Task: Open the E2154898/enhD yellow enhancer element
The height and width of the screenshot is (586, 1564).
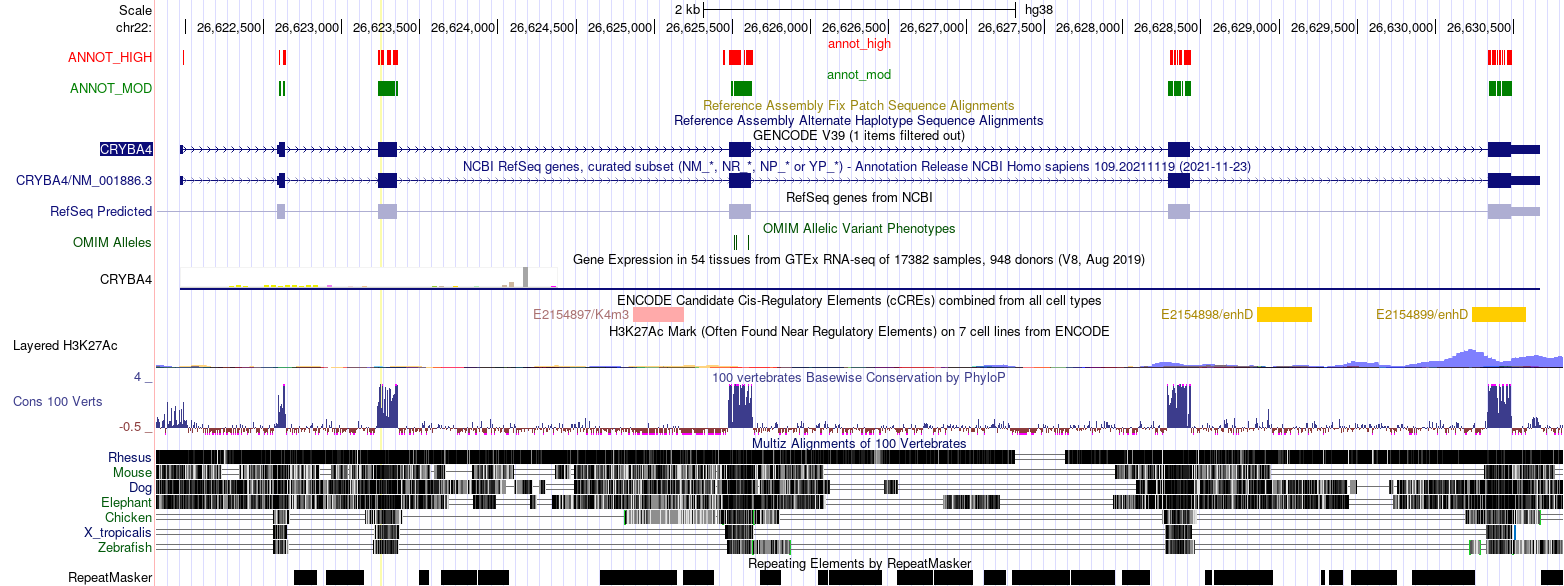Action: point(1284,313)
